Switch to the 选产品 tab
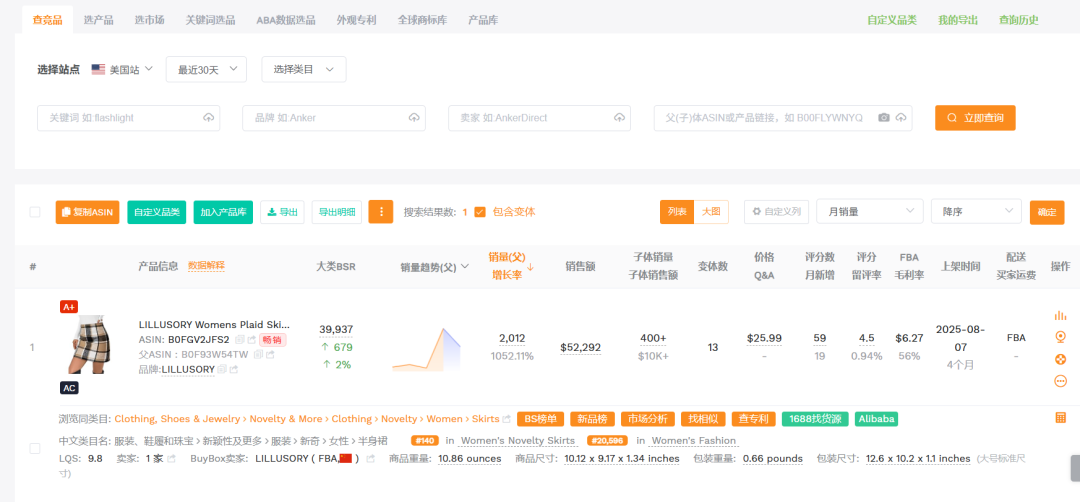1080x502 pixels. pos(98,20)
